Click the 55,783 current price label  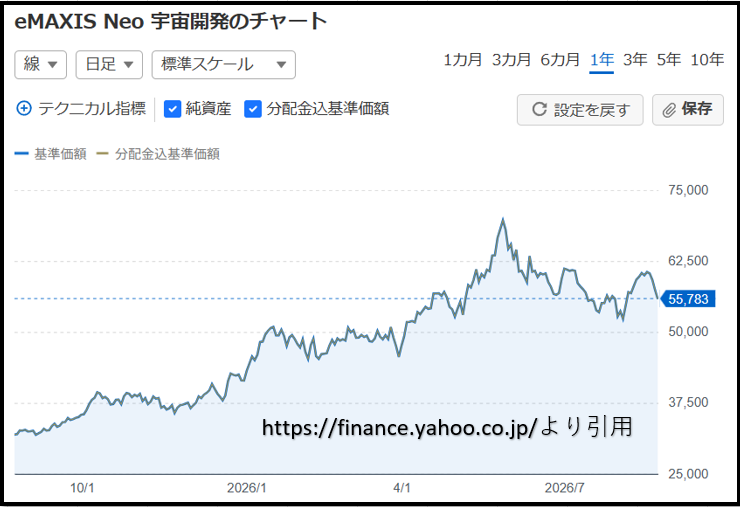(689, 299)
